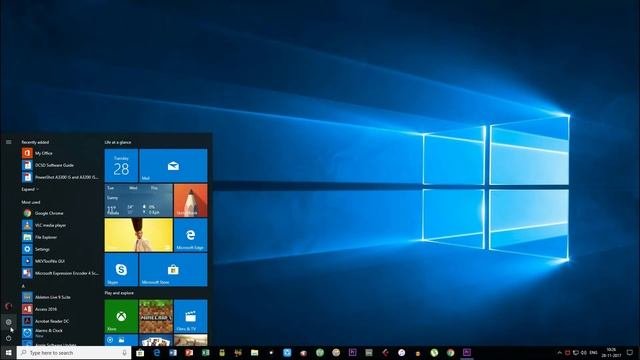Open My Office from Recently added
This screenshot has width=640, height=360.
tap(60, 153)
